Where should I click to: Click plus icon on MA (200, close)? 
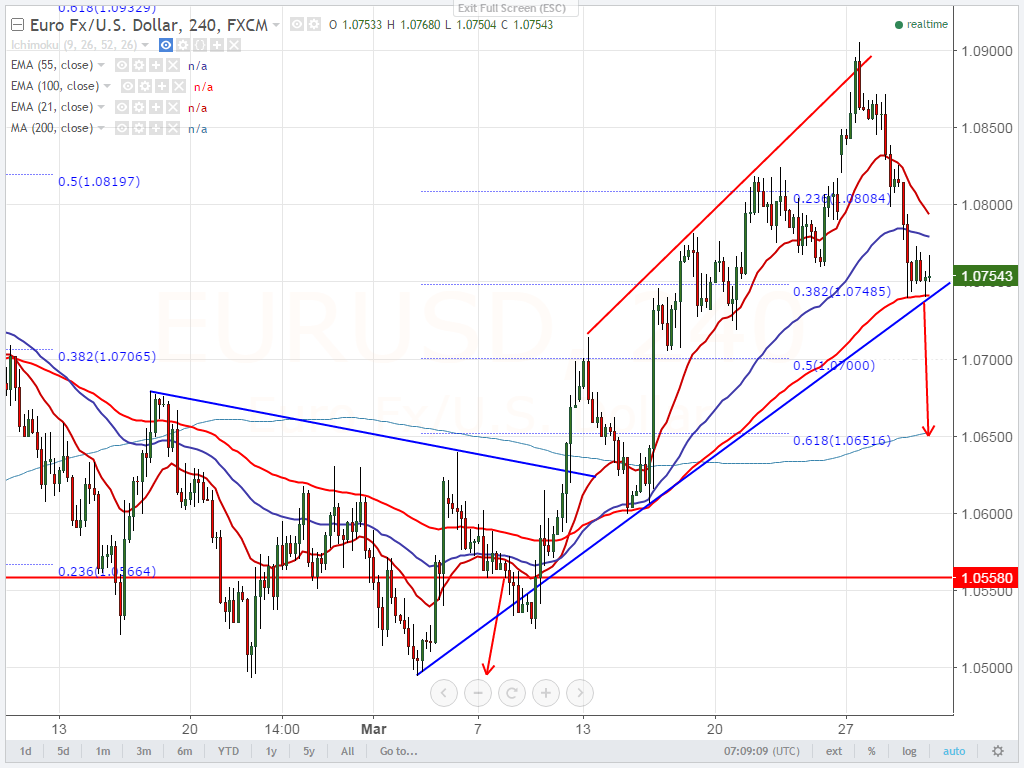coord(155,128)
